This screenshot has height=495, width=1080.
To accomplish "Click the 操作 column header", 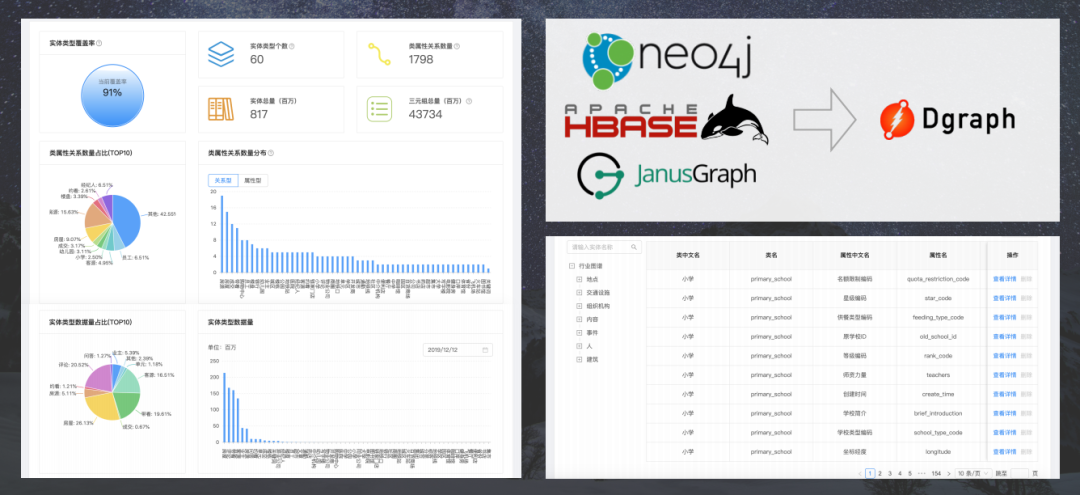I will pyautogui.click(x=1012, y=255).
